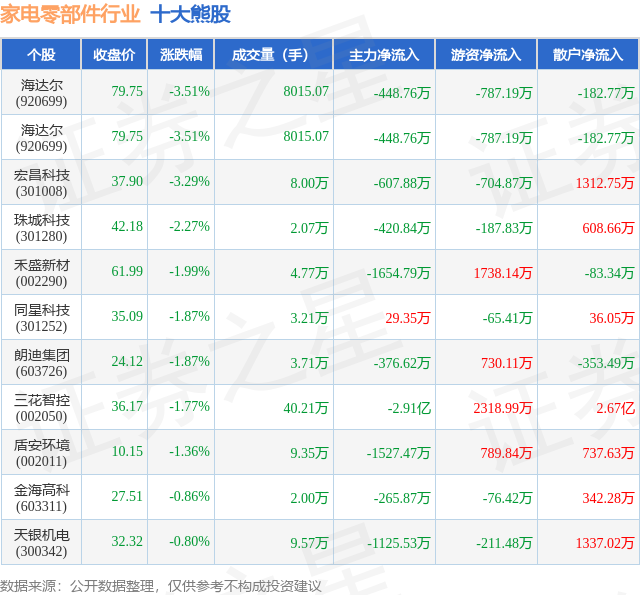Click the 家电零部件行业 title text

[x=70, y=14]
